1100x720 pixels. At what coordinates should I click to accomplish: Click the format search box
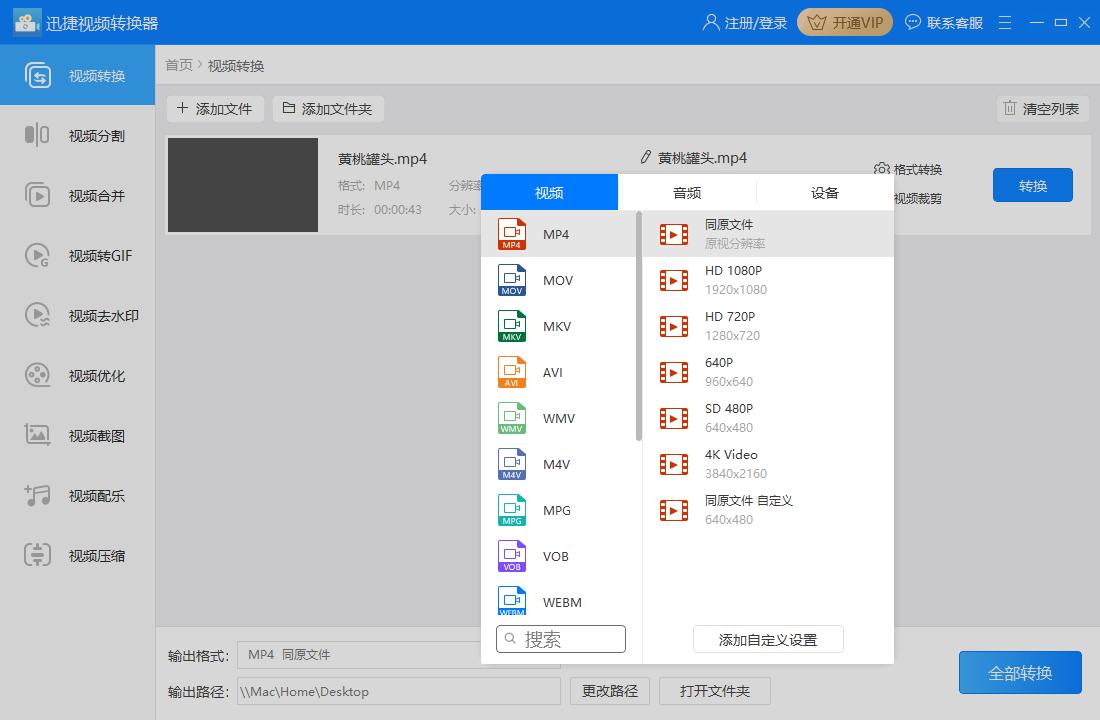[x=561, y=639]
